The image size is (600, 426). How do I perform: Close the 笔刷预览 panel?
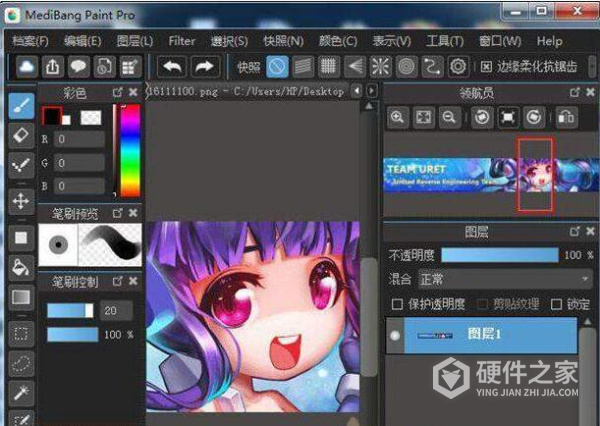click(133, 213)
